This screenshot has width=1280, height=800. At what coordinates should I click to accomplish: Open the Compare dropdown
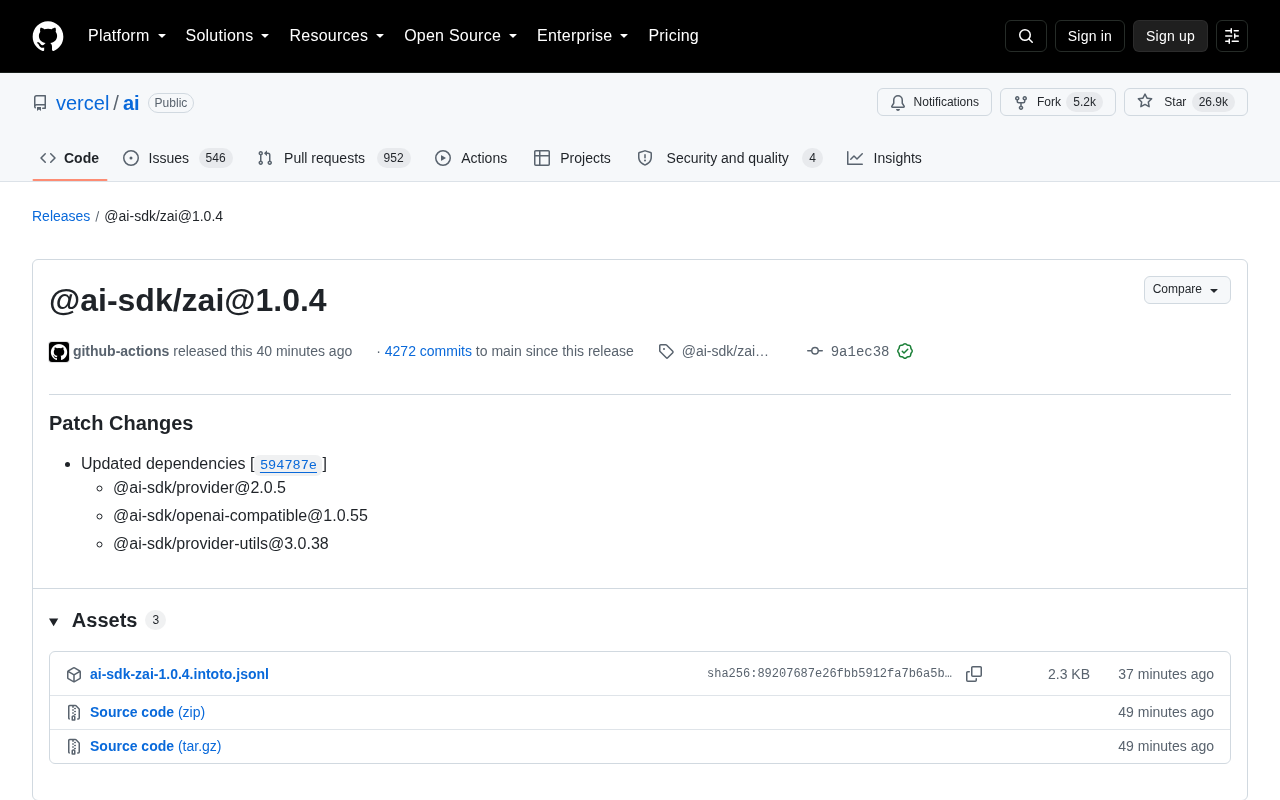[x=1187, y=290]
